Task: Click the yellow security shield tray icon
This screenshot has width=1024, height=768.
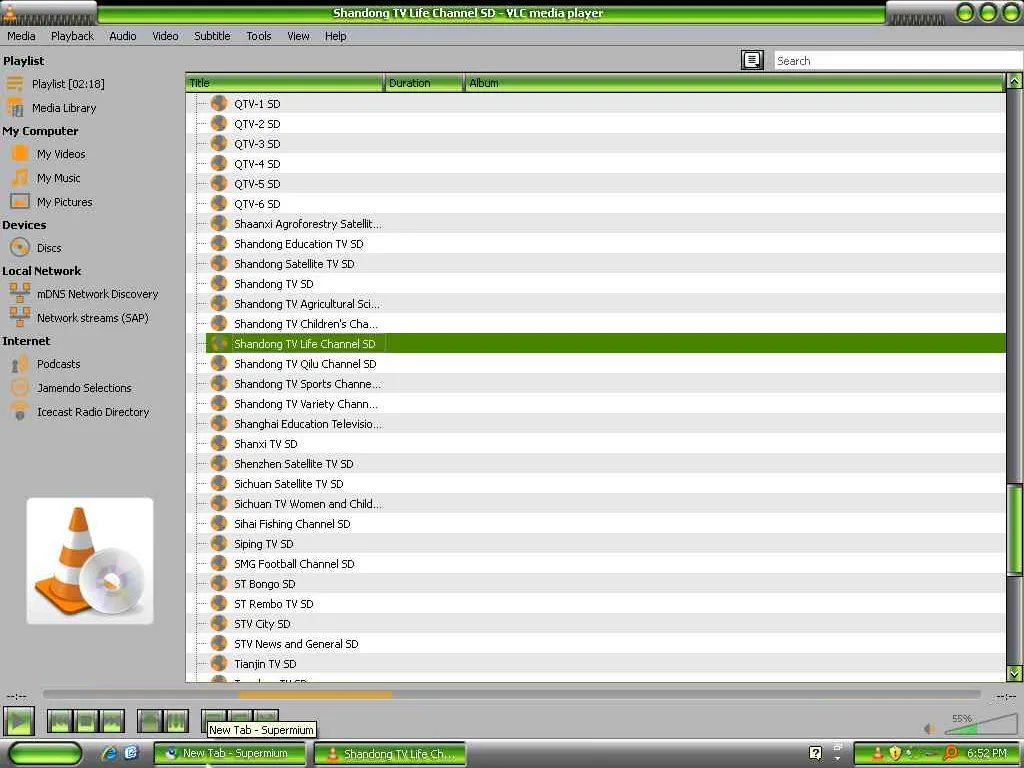Action: [895, 753]
